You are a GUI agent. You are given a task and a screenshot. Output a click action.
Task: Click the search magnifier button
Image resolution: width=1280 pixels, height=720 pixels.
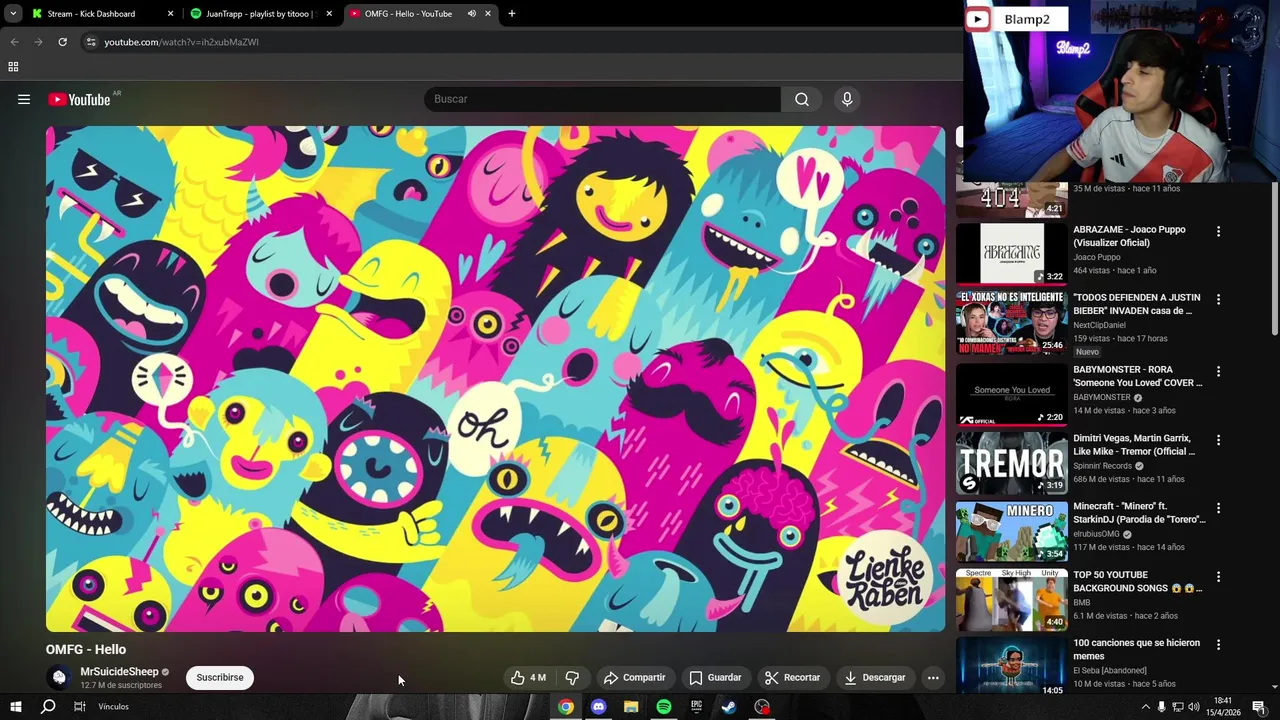(x=802, y=99)
